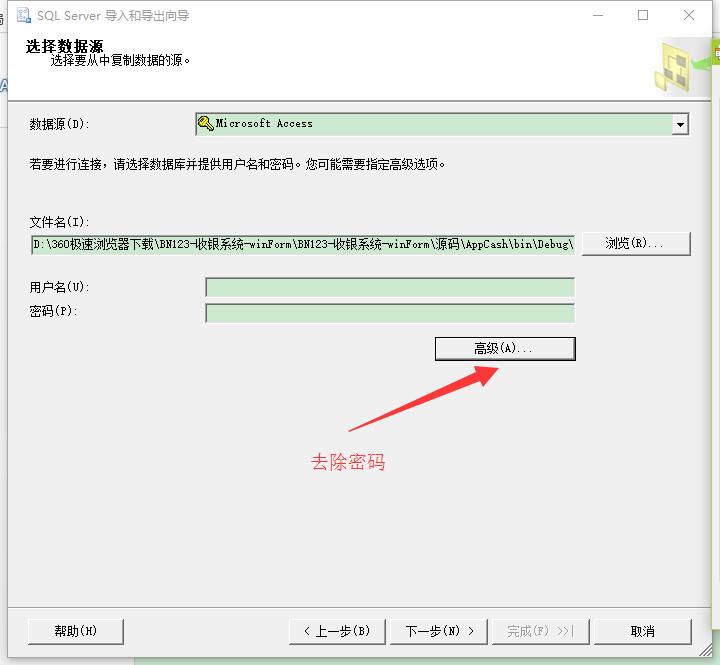Click the Microsoft Access key icon

(205, 123)
